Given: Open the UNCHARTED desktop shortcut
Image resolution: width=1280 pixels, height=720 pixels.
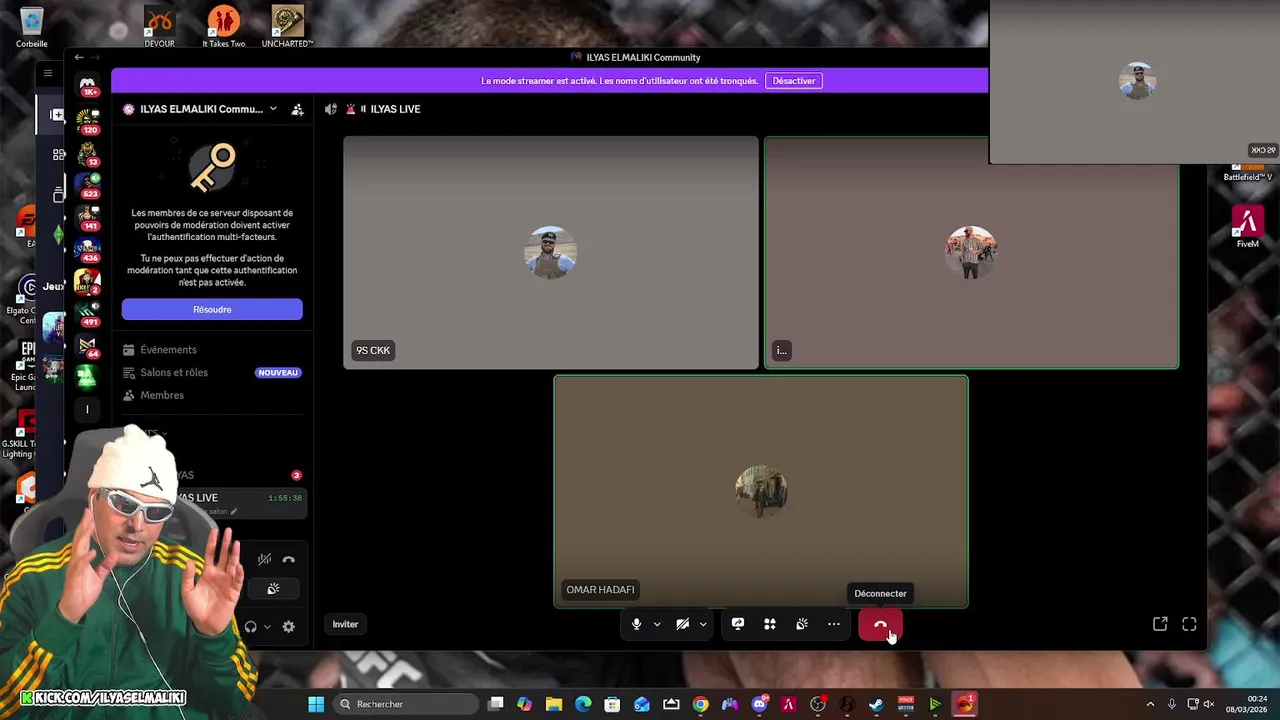Looking at the screenshot, I should click(288, 26).
